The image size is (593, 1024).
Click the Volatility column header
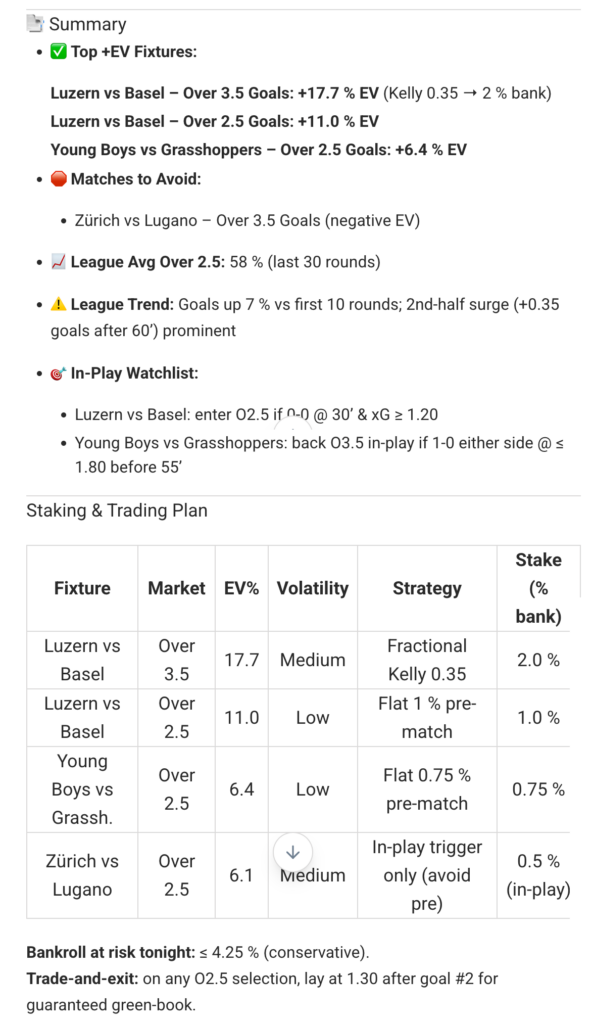[313, 588]
